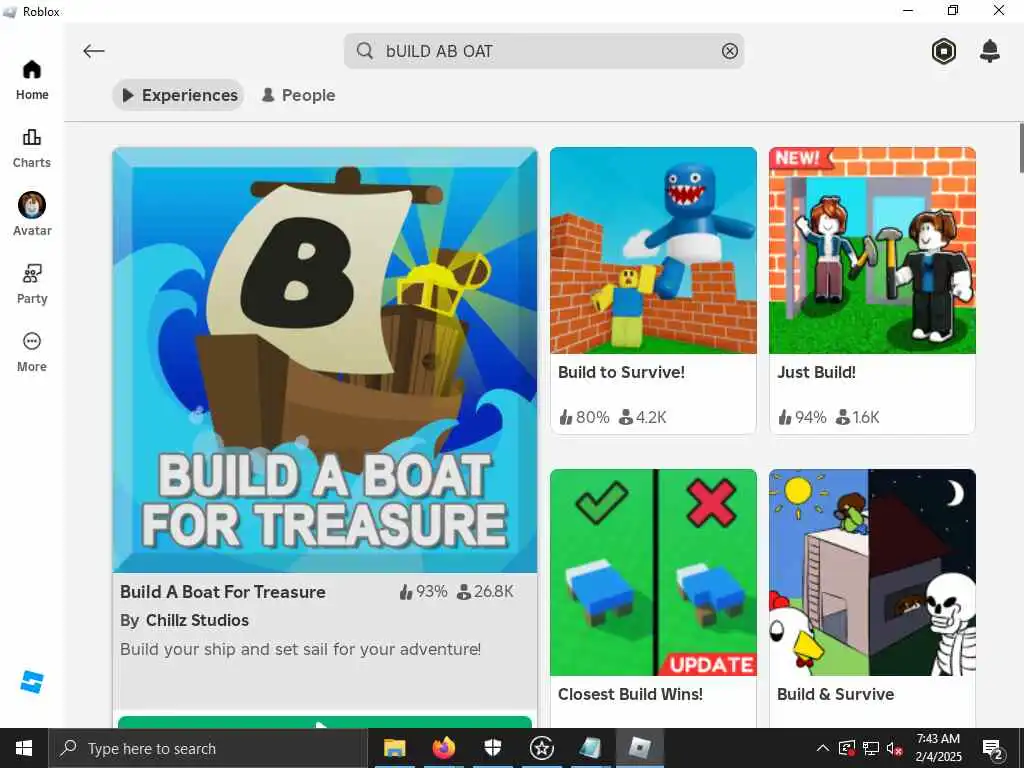This screenshot has width=1024, height=768.
Task: Click the Closest Build Wins! title text
Action: (x=630, y=694)
